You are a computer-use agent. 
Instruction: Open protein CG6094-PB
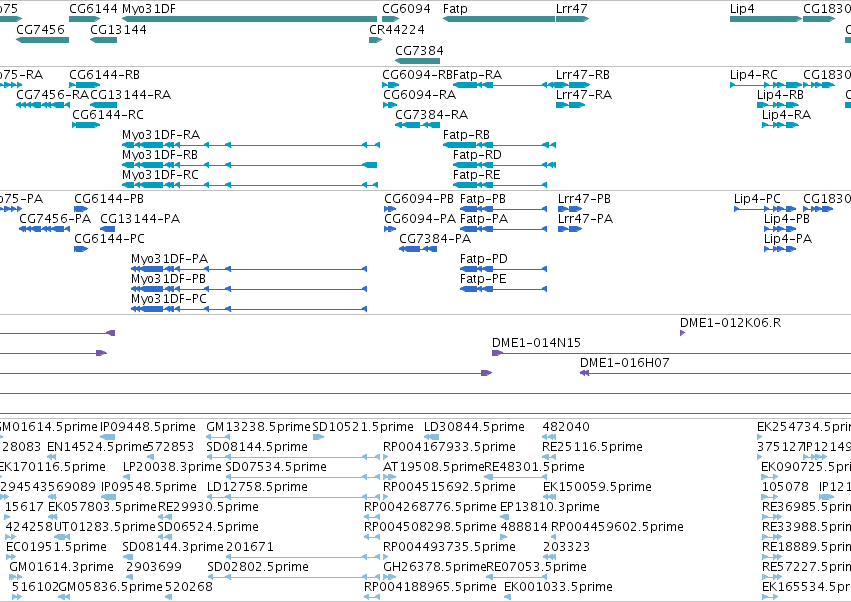390,209
